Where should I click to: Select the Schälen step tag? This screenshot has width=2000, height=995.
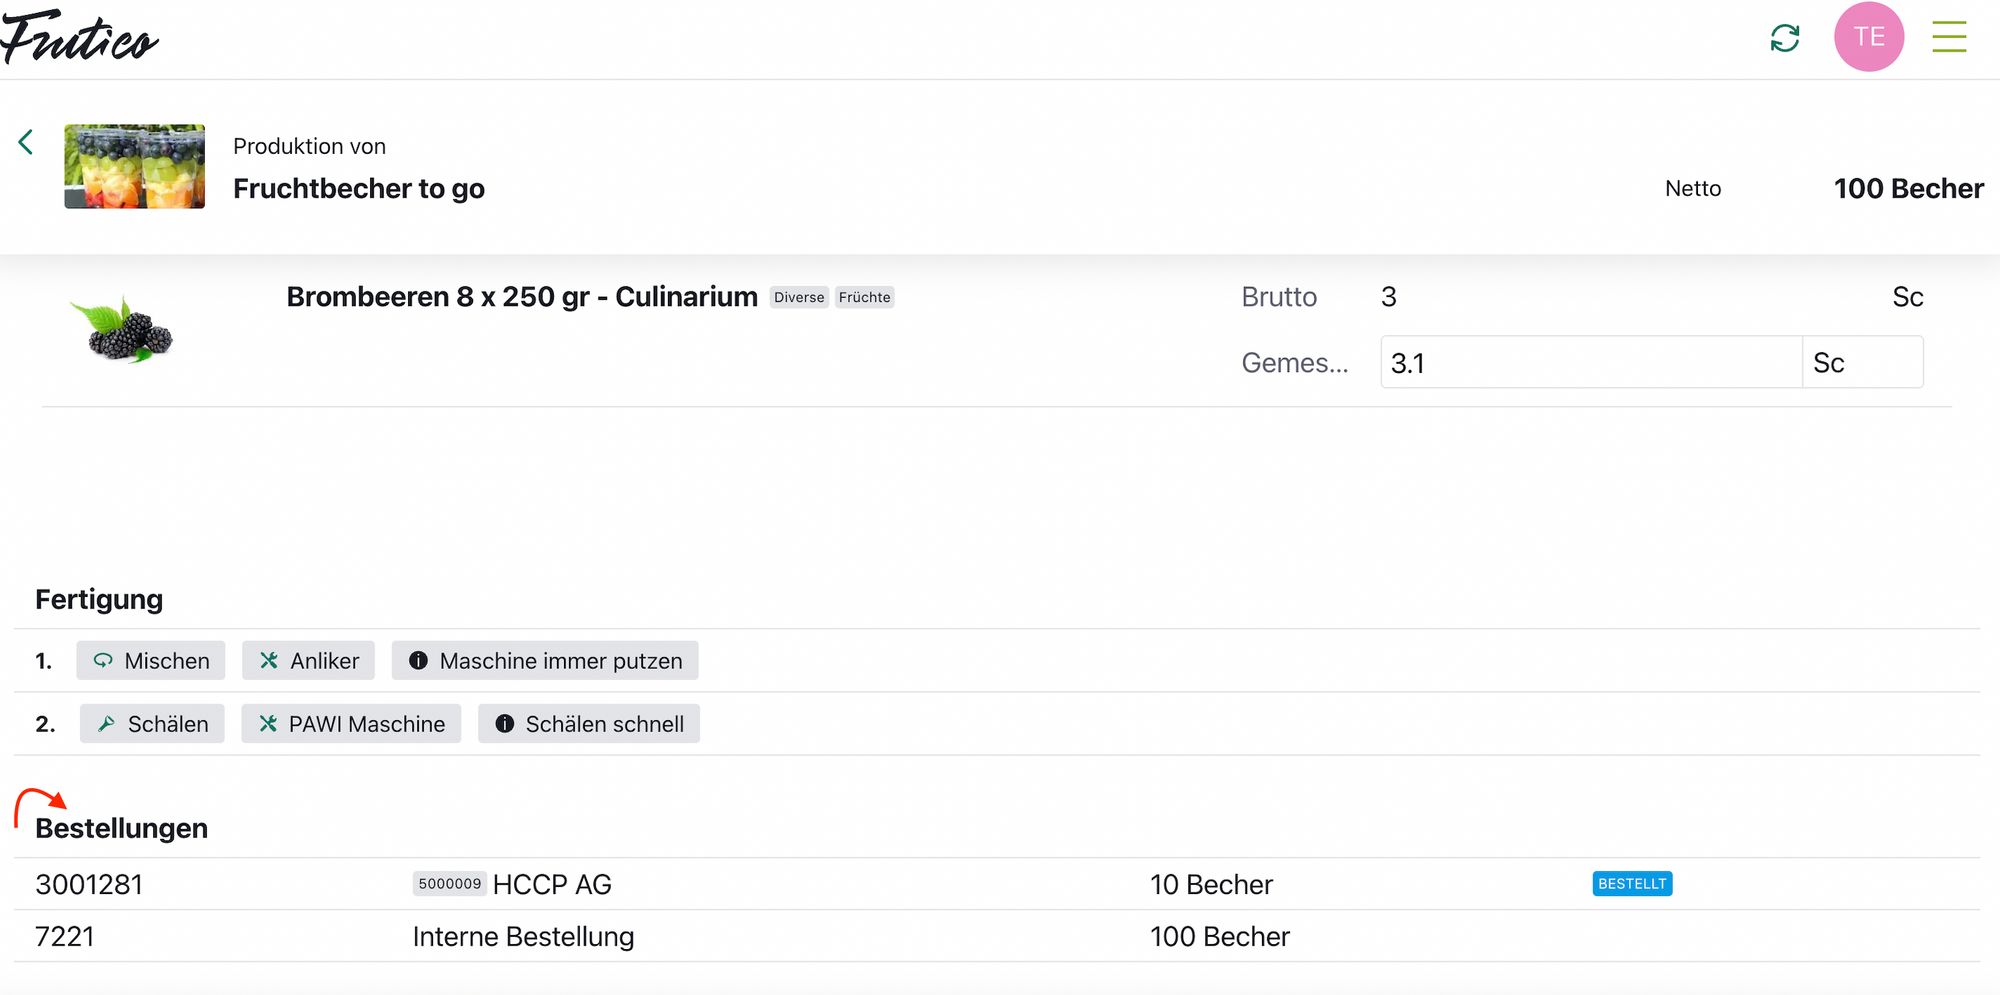point(152,724)
